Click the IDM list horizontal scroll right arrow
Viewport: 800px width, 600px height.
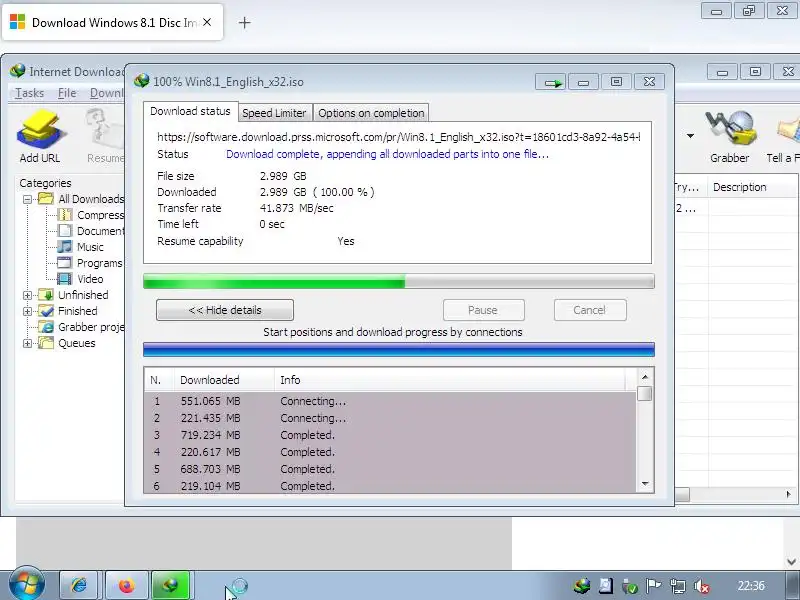[789, 494]
